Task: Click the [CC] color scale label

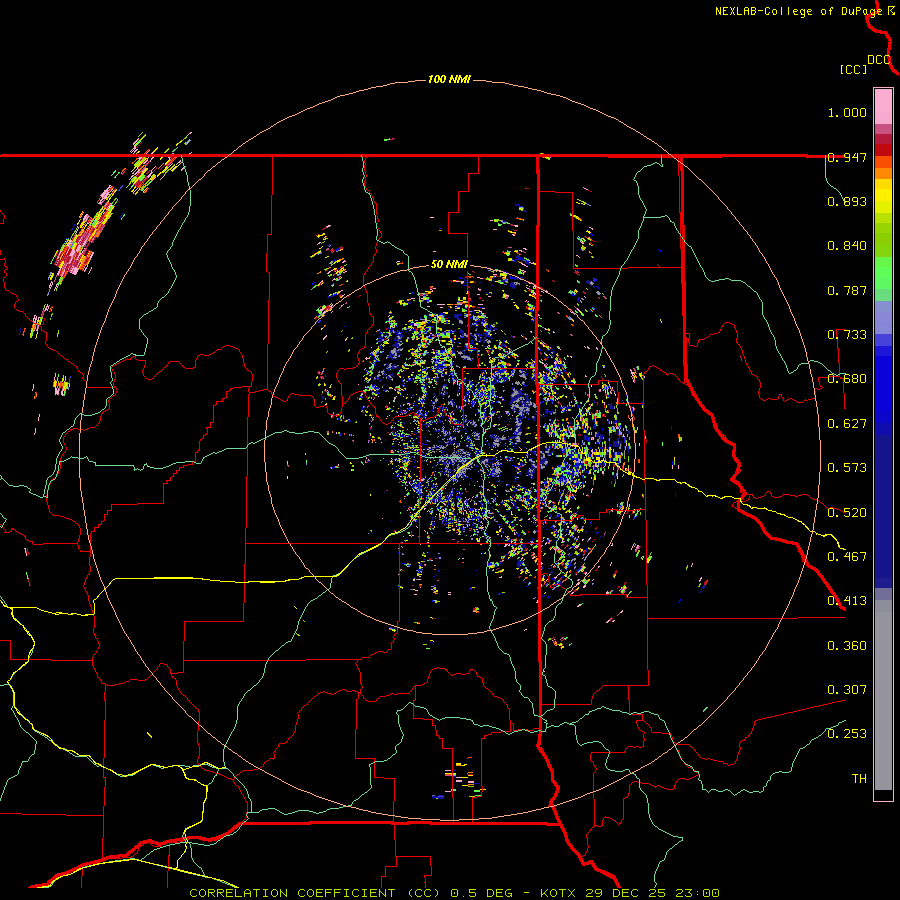Action: (x=853, y=69)
